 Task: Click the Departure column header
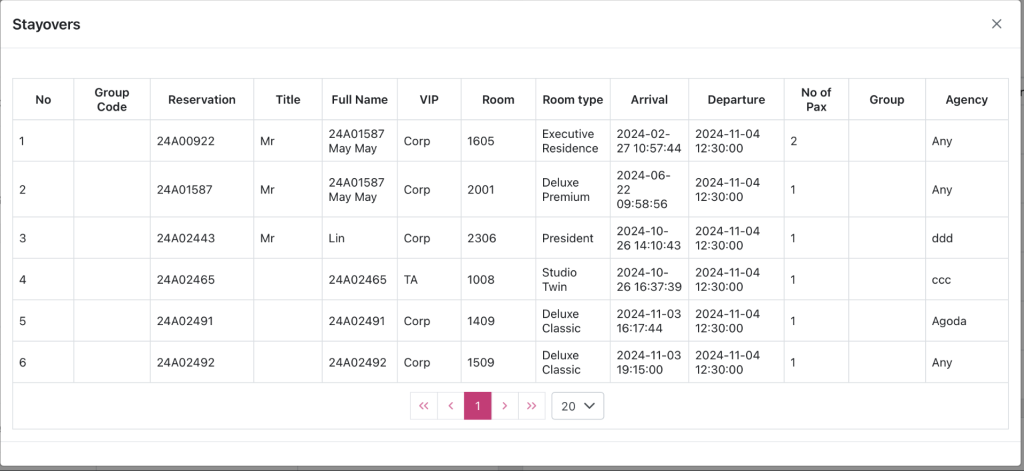[736, 100]
